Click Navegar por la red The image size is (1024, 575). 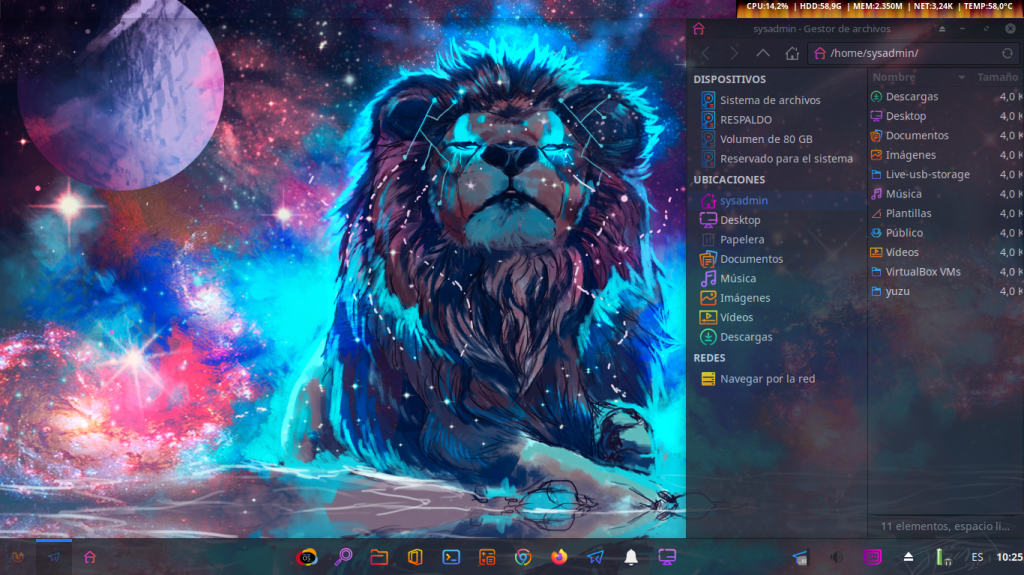(766, 379)
